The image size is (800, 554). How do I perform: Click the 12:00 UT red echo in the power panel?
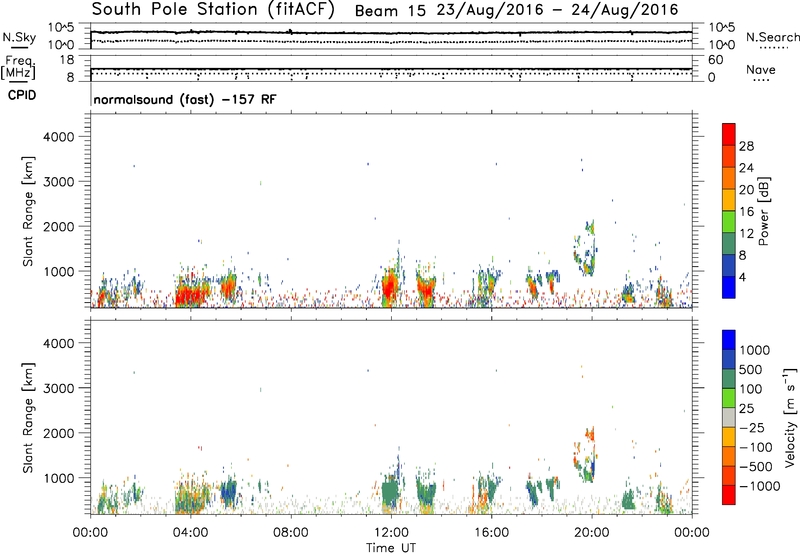[390, 288]
